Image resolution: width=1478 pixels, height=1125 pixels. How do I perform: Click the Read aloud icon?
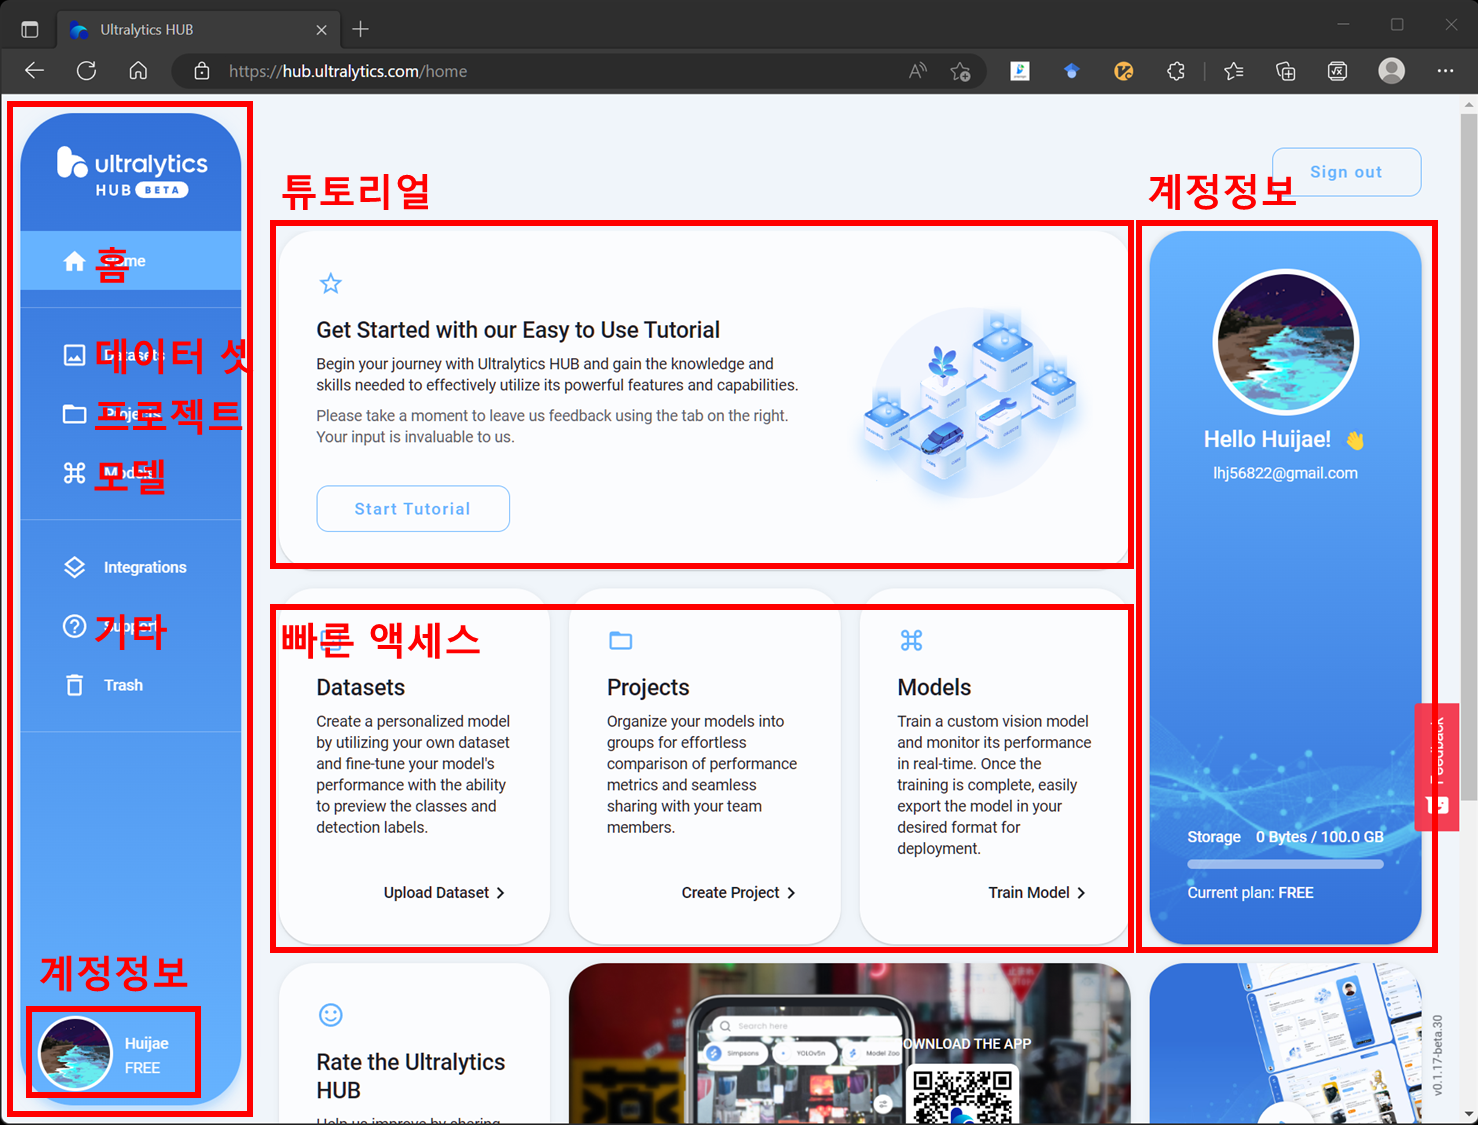[x=917, y=71]
